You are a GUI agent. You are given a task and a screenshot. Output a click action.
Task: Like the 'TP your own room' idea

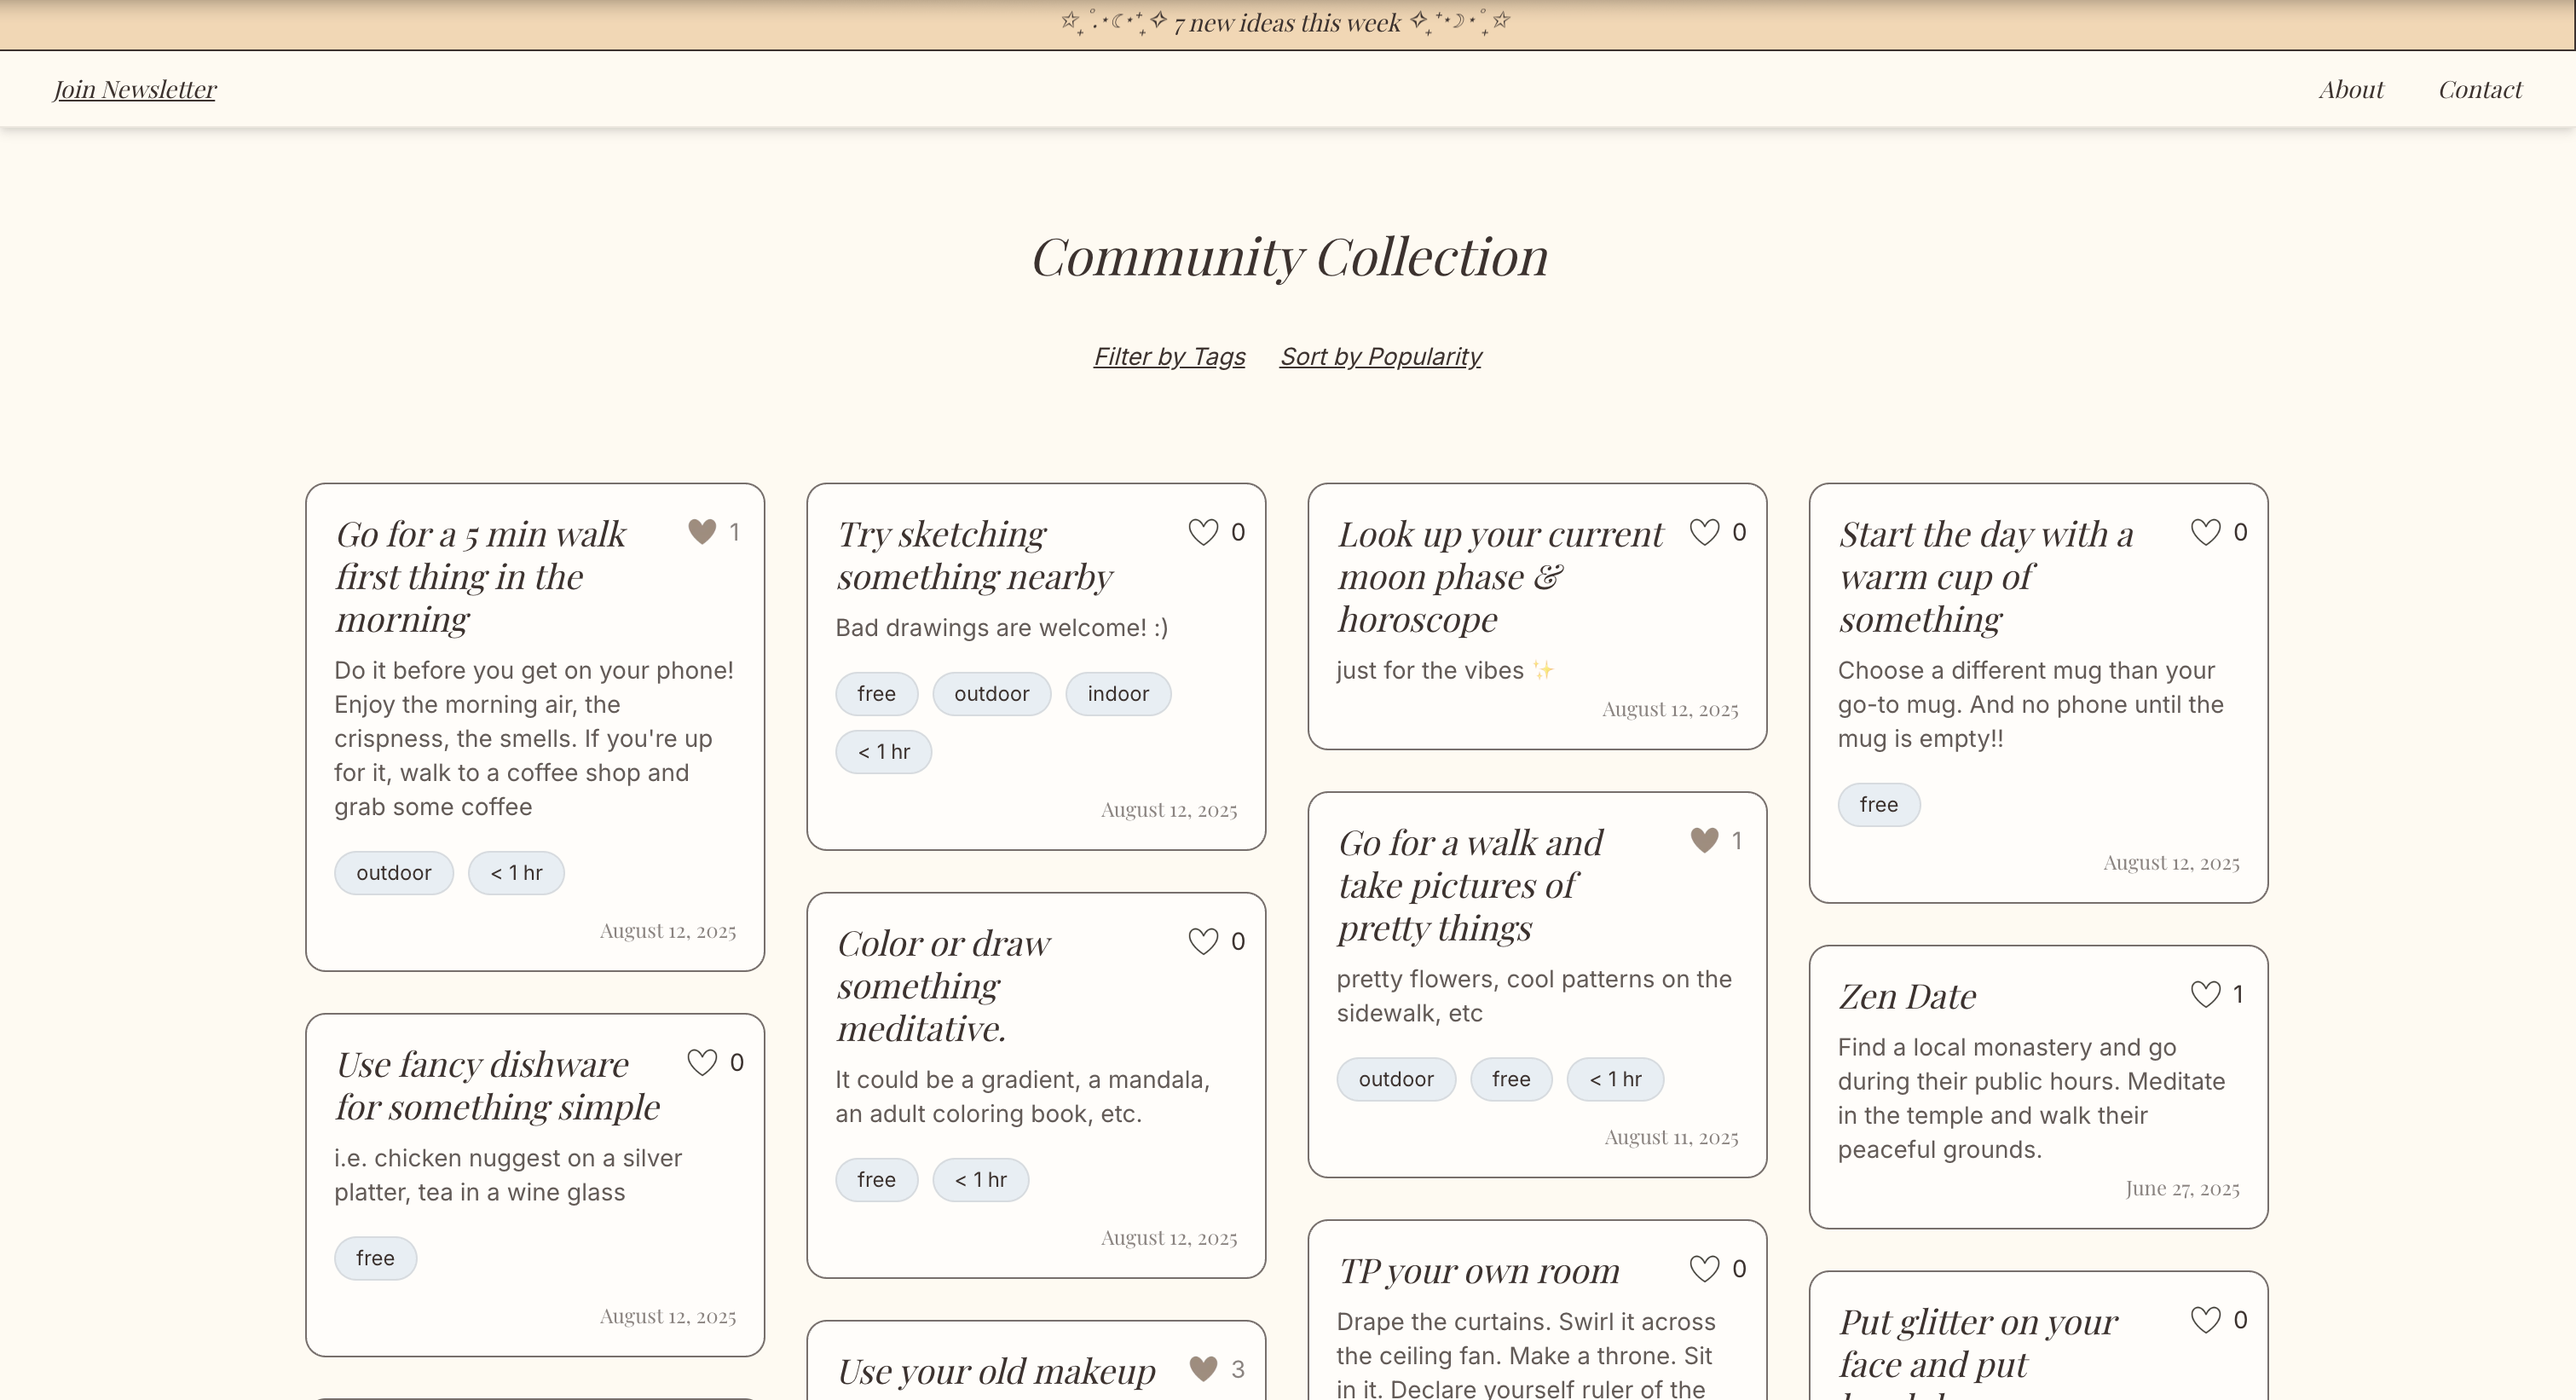[1704, 1268]
